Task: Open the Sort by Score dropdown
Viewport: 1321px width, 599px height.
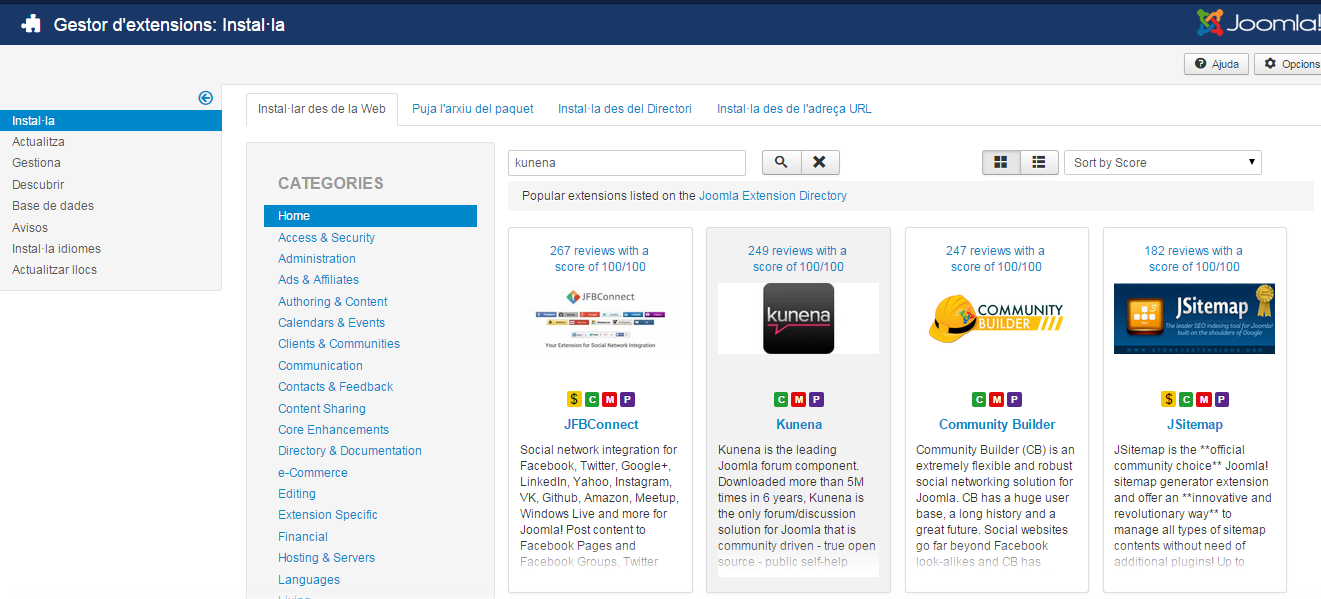Action: coord(1162,162)
